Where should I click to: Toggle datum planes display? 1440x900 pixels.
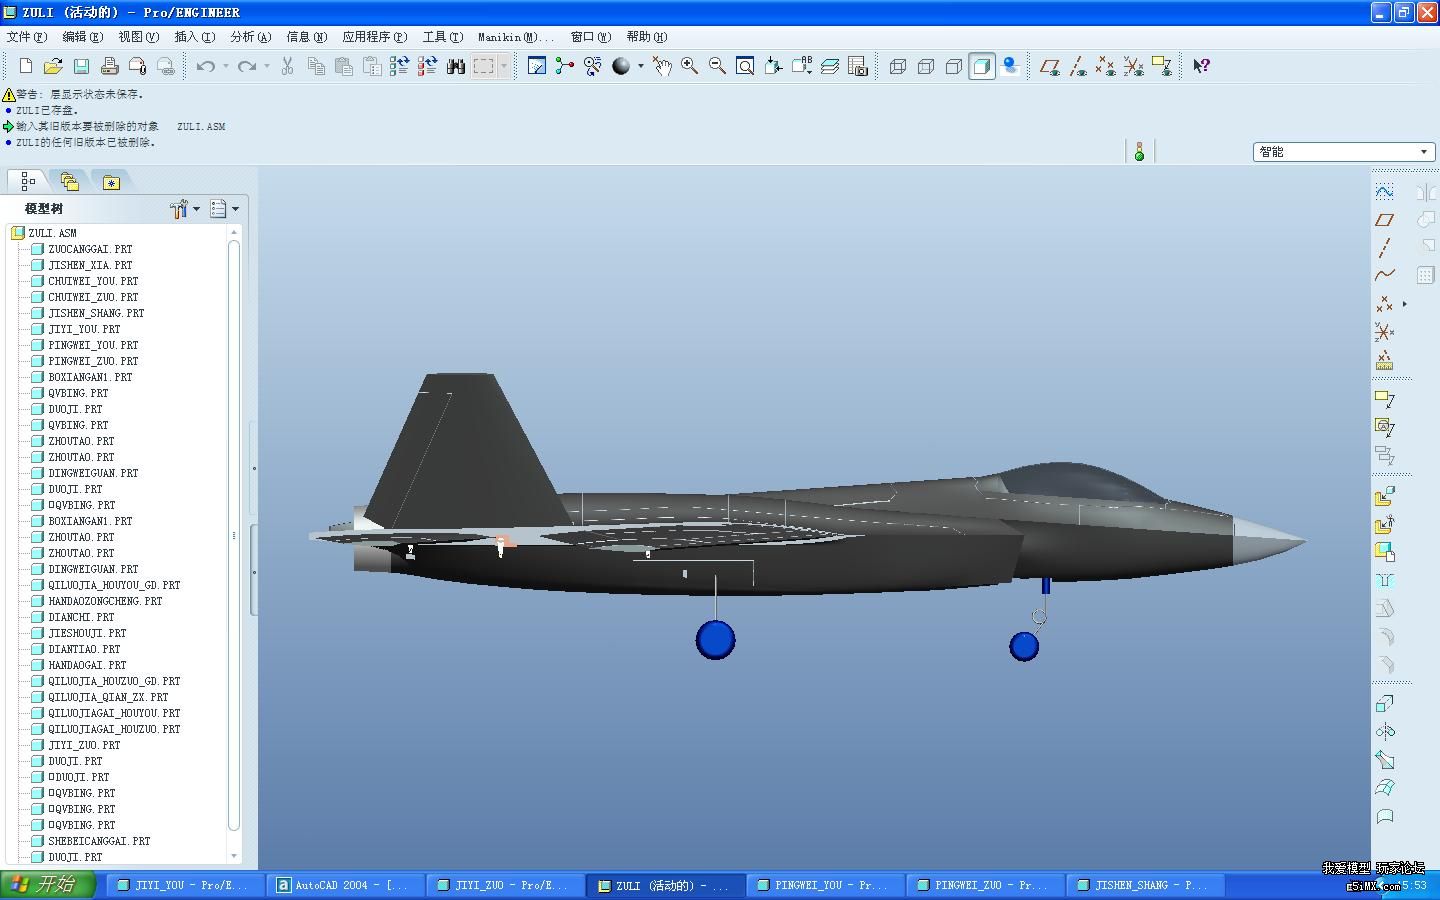[x=1050, y=66]
